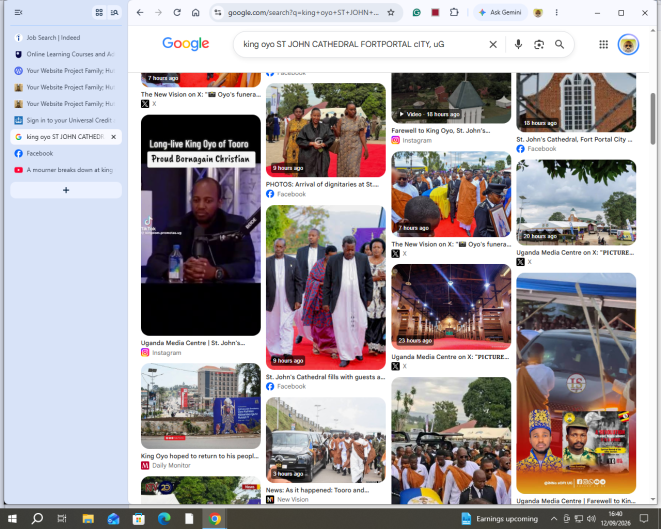This screenshot has width=661, height=529.
Task: Open PHOTOS: Arrival of dignitaries thumbnail
Action: 325,130
